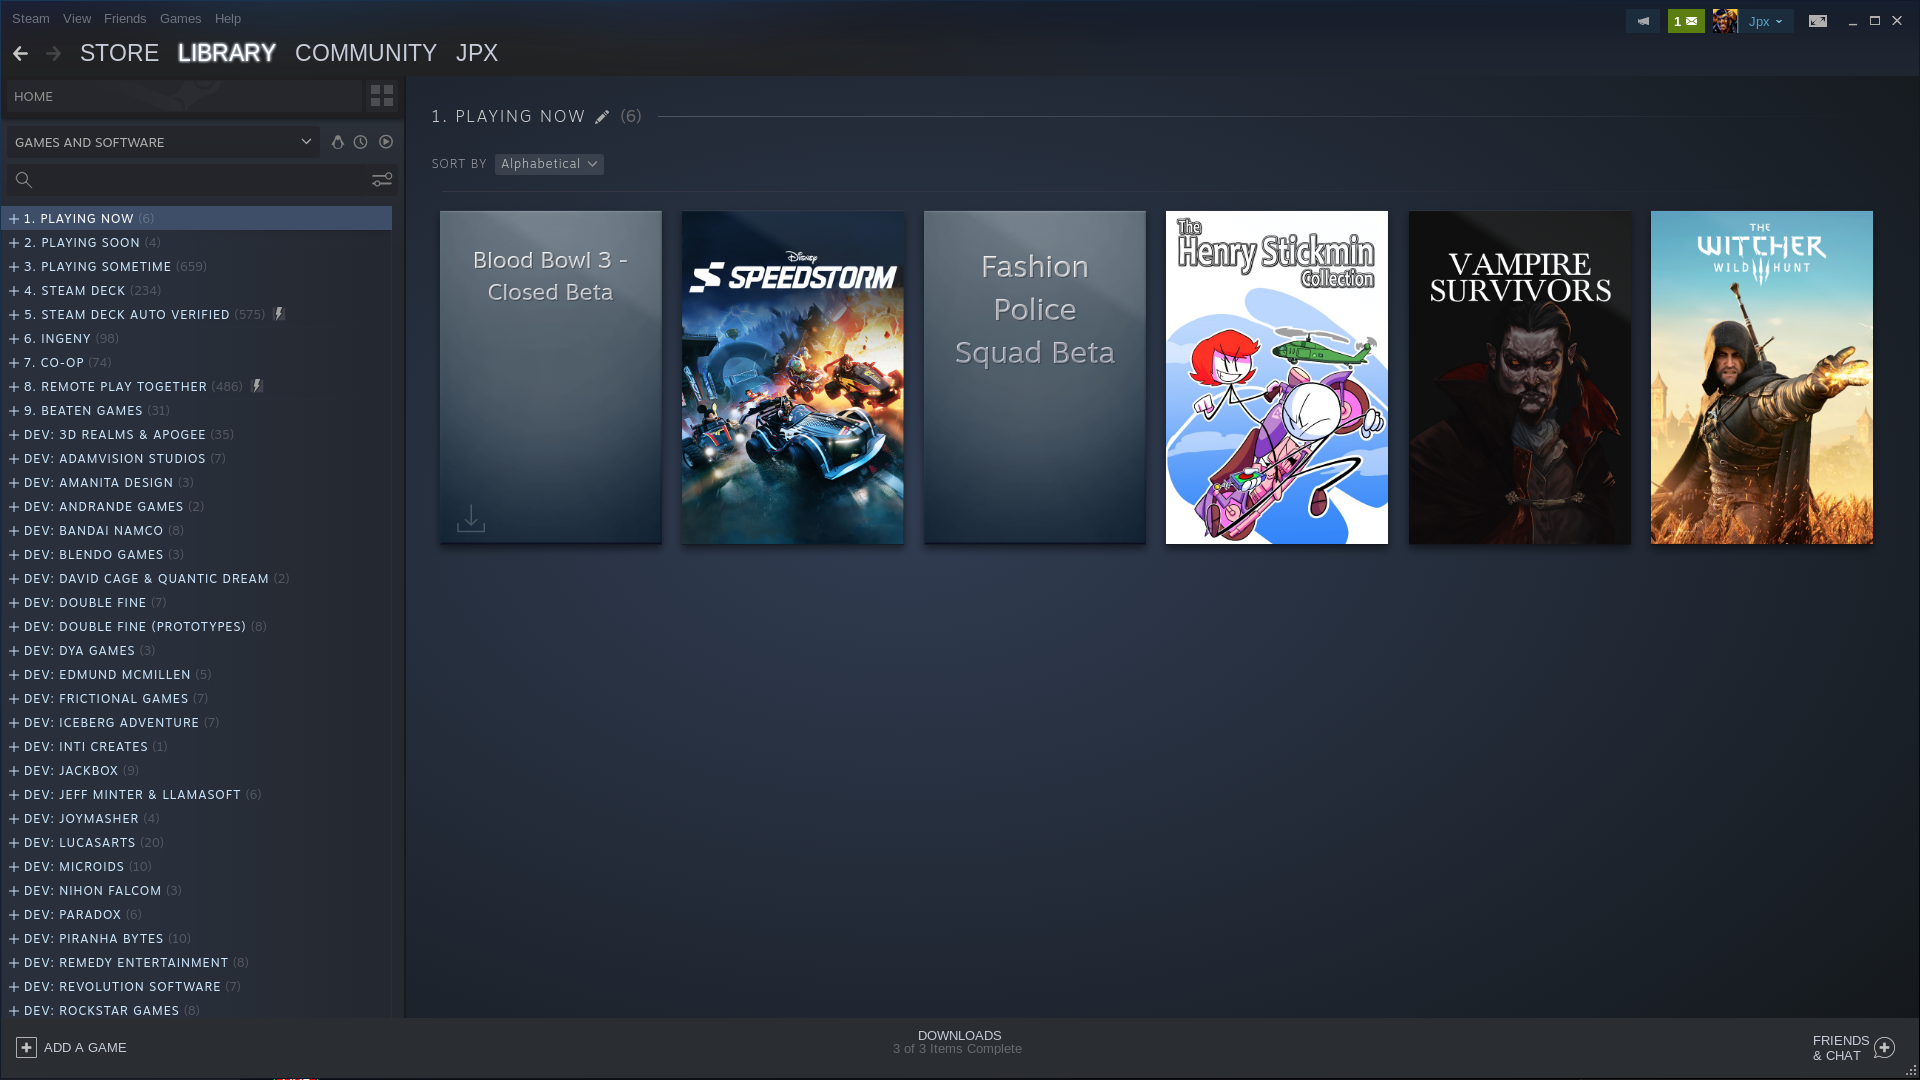The width and height of the screenshot is (1920, 1080).
Task: Click the download icon on Blood Bowl 3
Action: click(x=470, y=518)
